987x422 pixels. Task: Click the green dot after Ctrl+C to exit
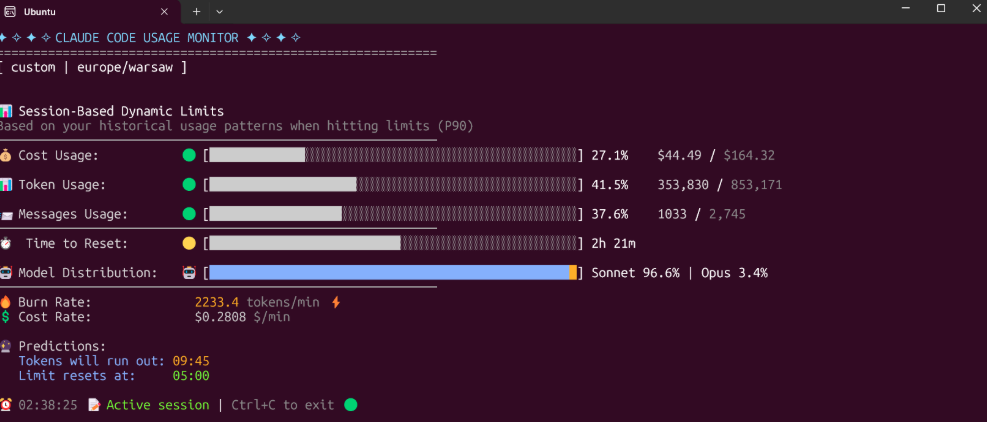(350, 405)
